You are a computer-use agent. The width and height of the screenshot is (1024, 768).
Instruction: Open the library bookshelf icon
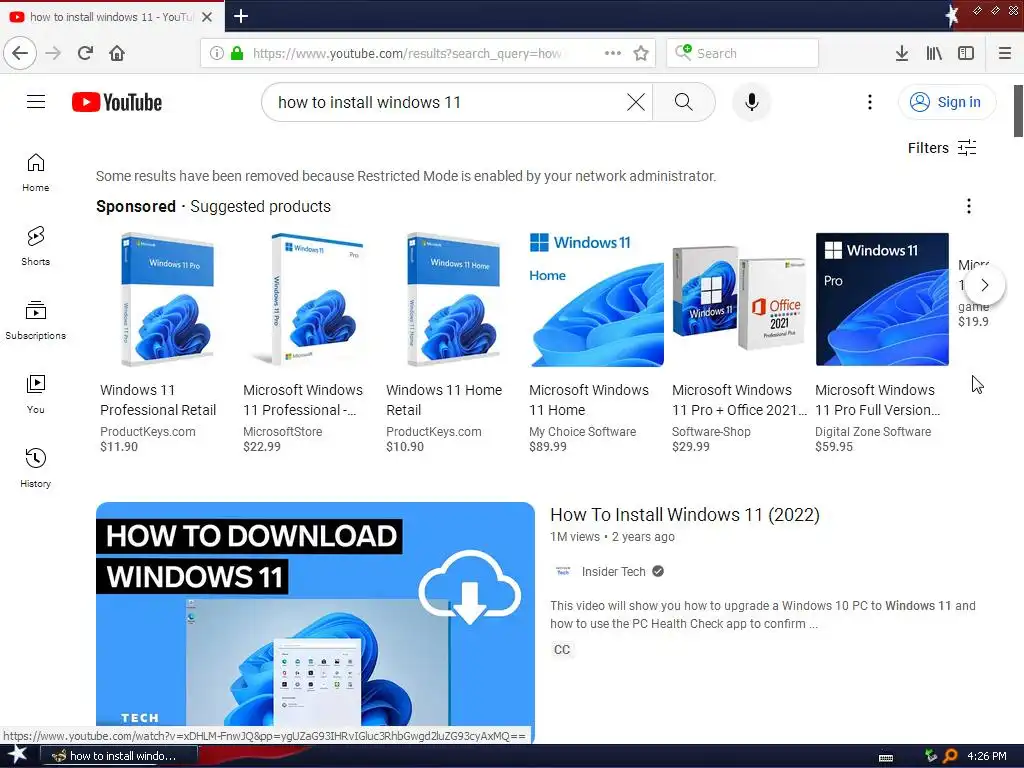(x=934, y=53)
